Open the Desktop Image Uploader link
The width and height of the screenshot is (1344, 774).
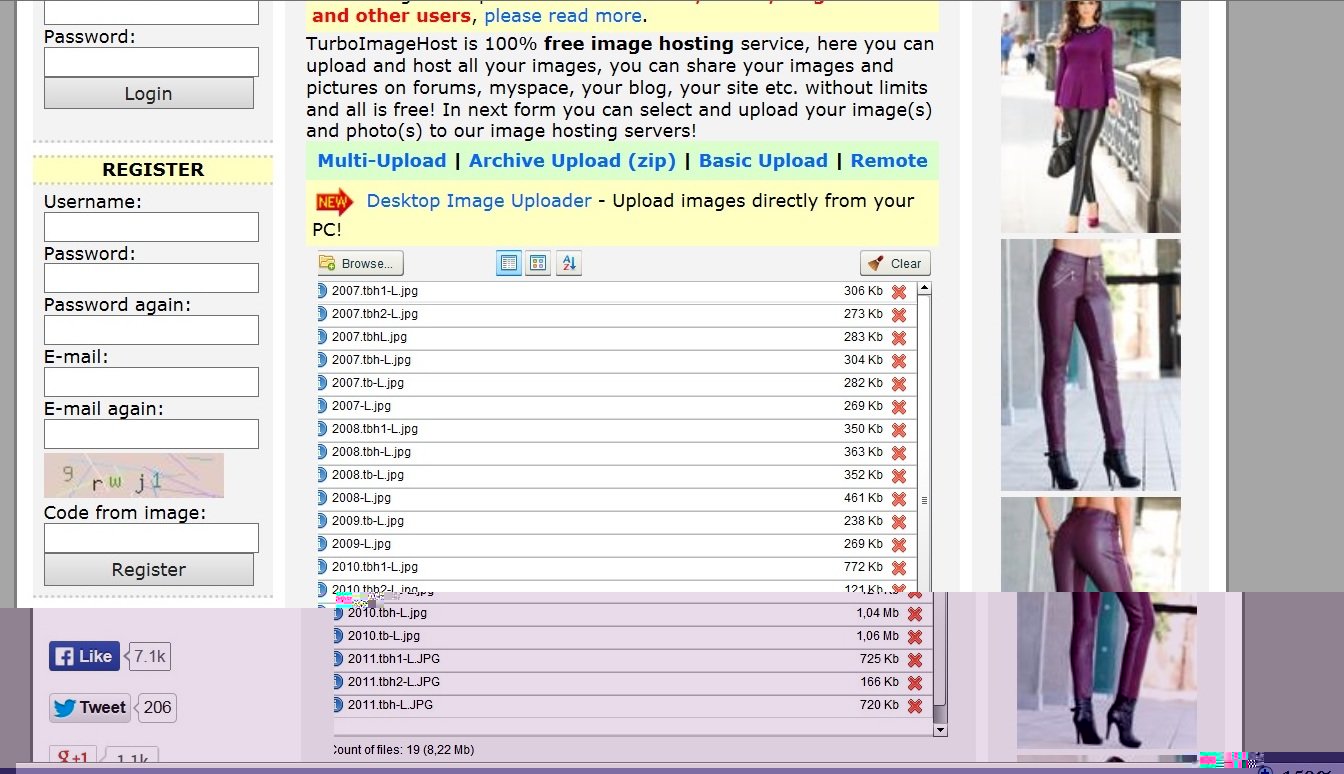coord(478,201)
